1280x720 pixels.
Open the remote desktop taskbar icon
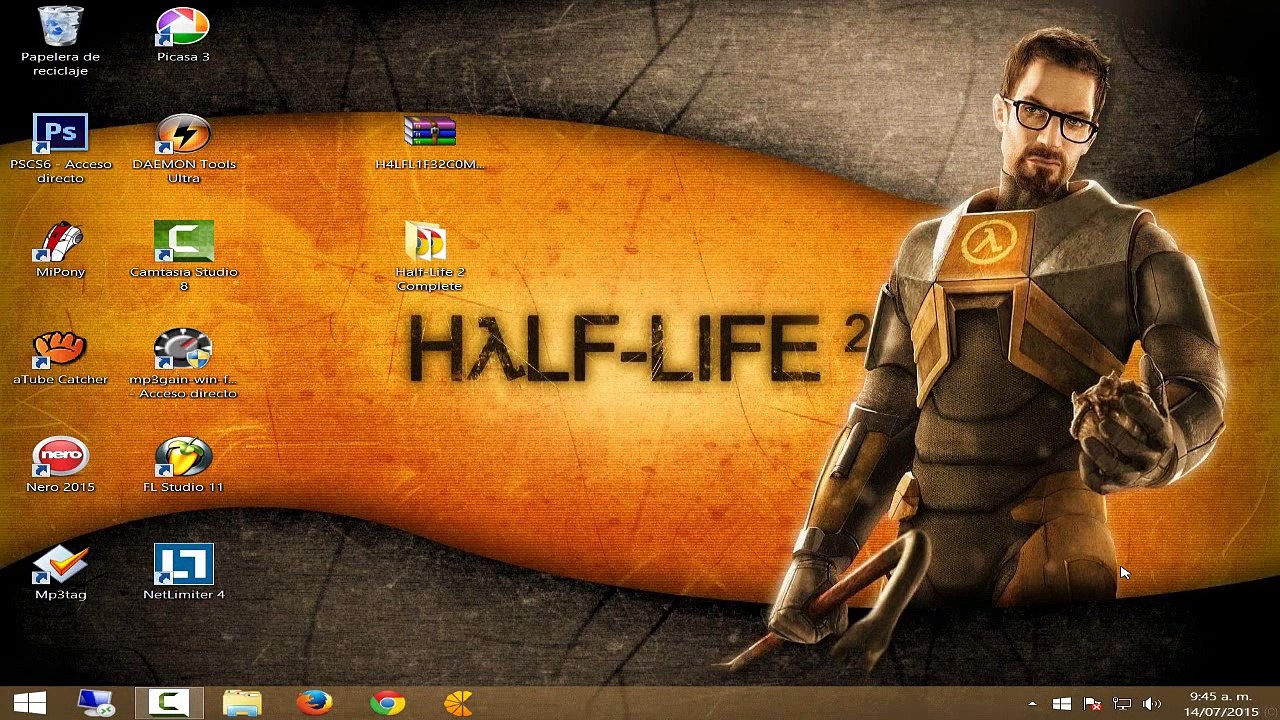point(96,704)
